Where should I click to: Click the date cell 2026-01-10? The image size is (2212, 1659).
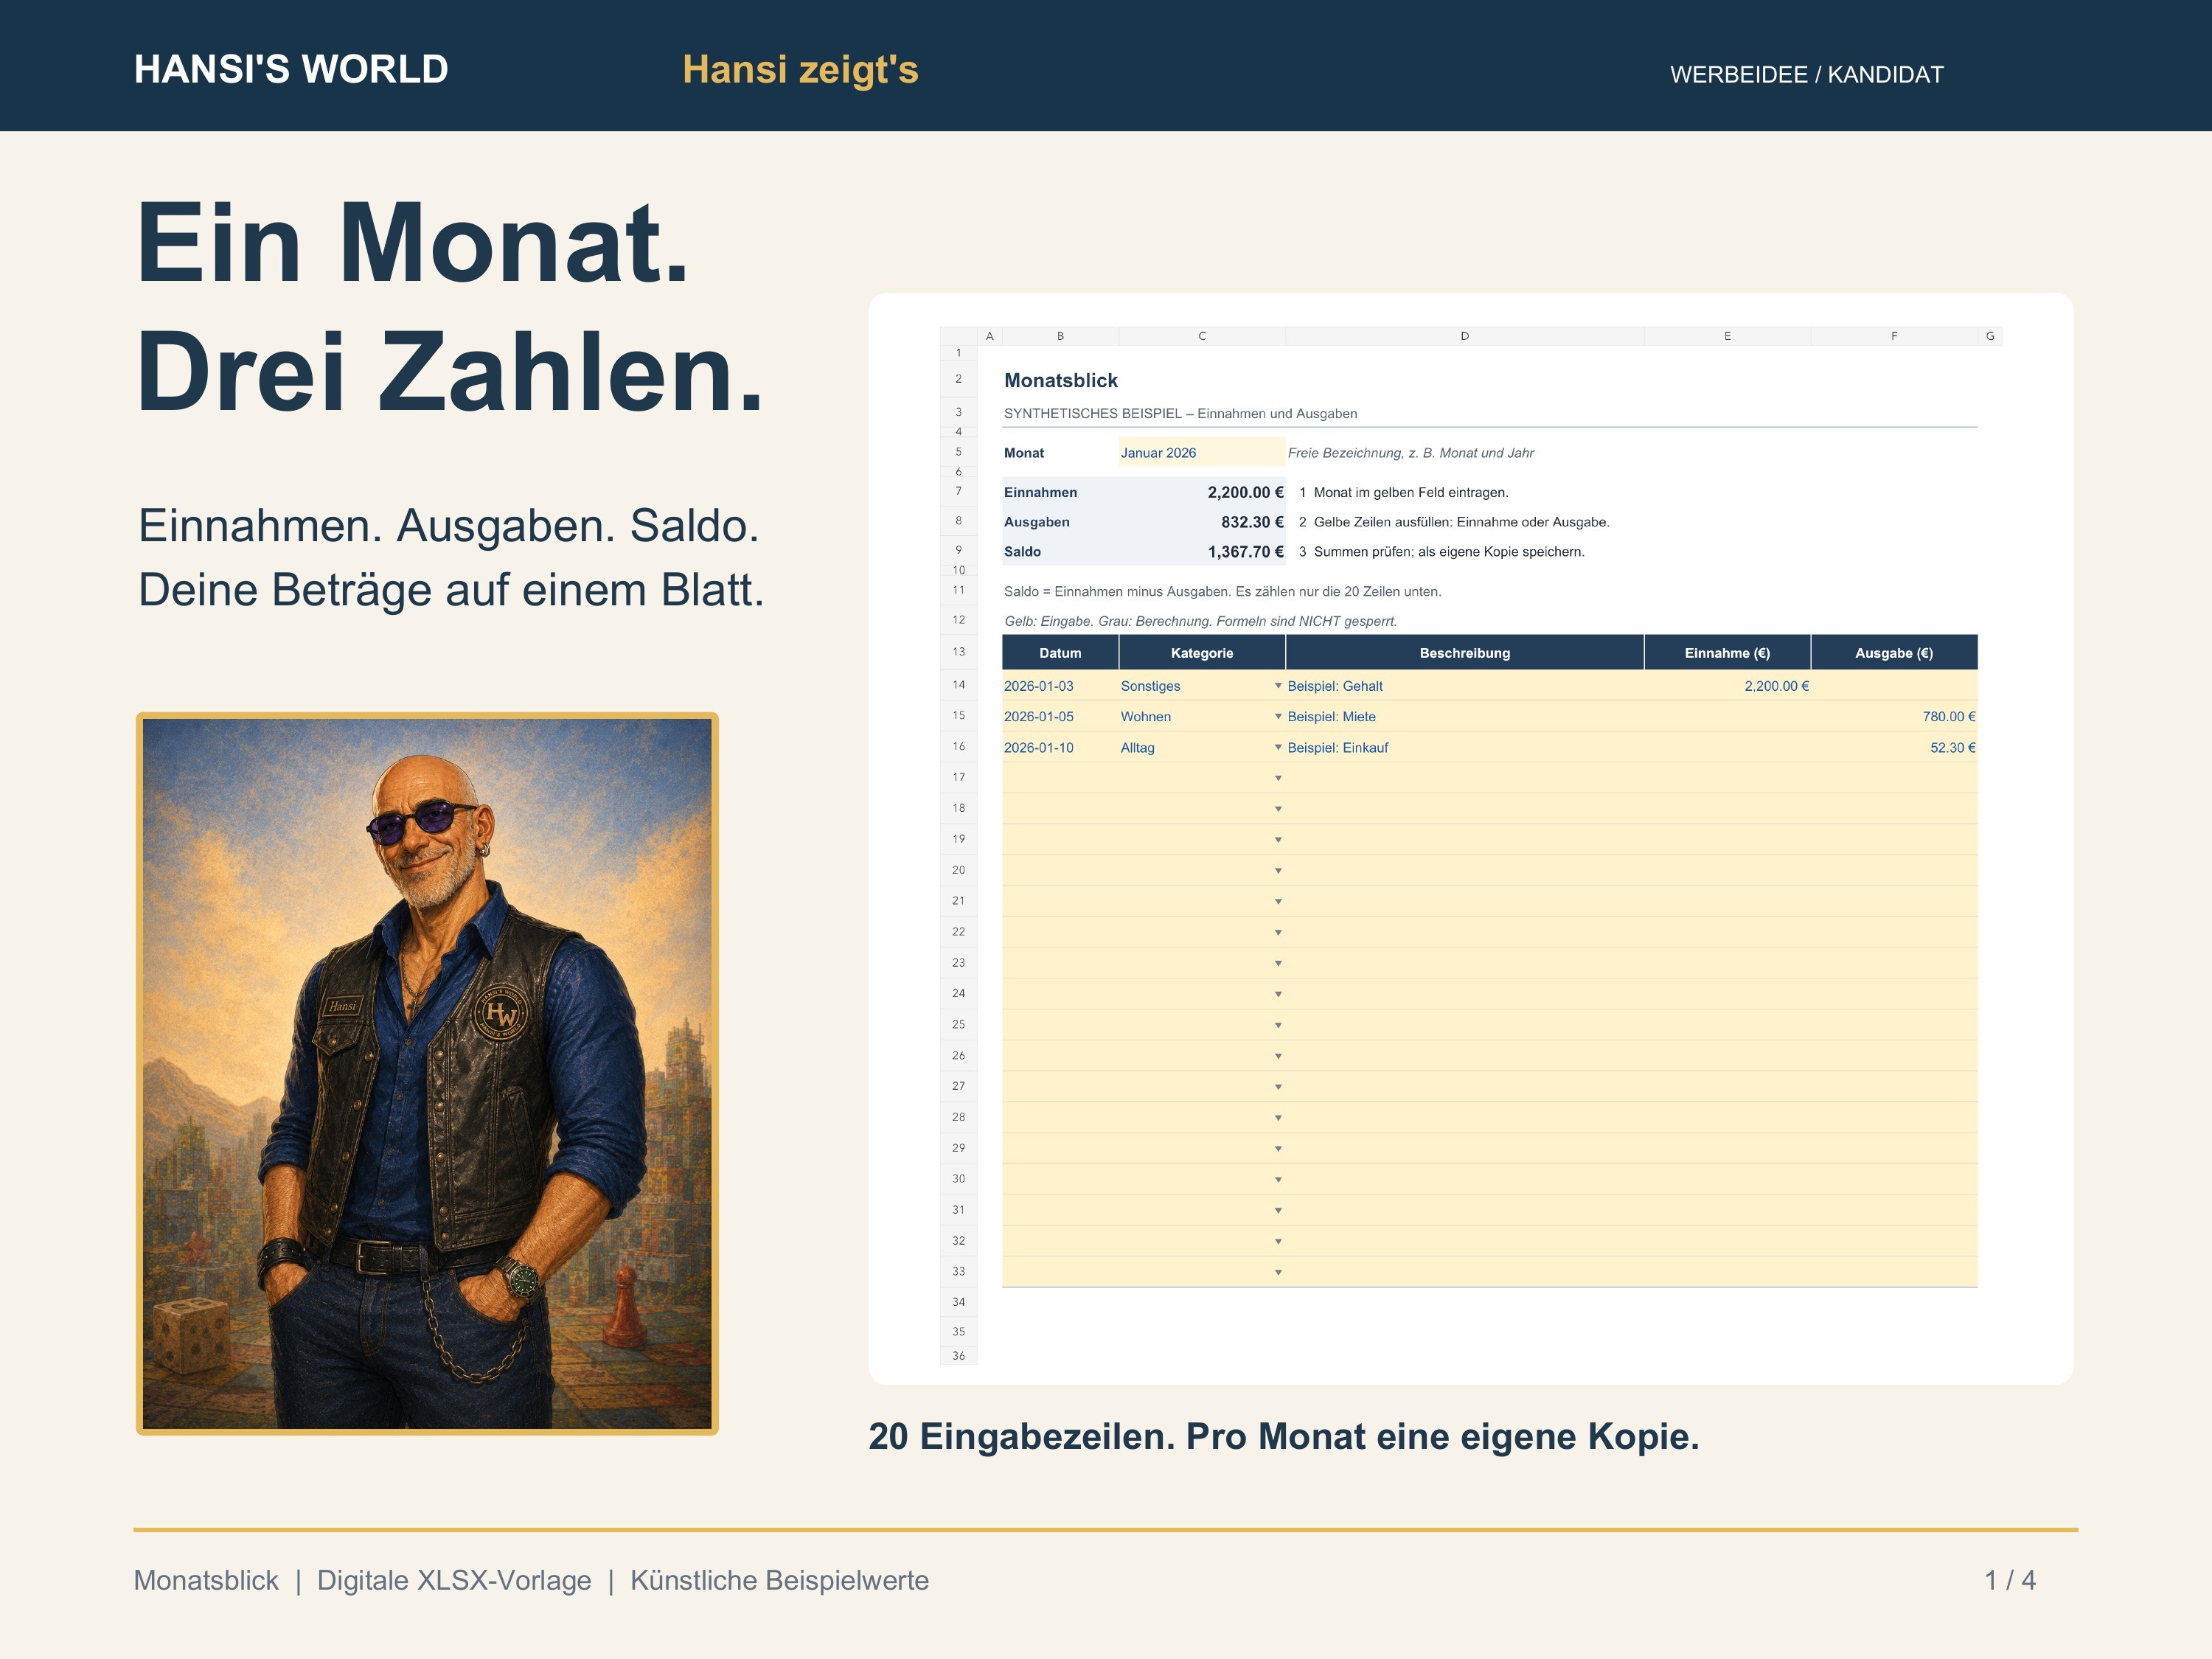(x=1060, y=748)
